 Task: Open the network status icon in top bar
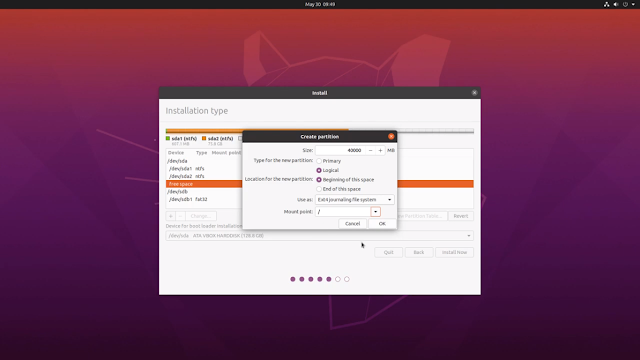(607, 4)
